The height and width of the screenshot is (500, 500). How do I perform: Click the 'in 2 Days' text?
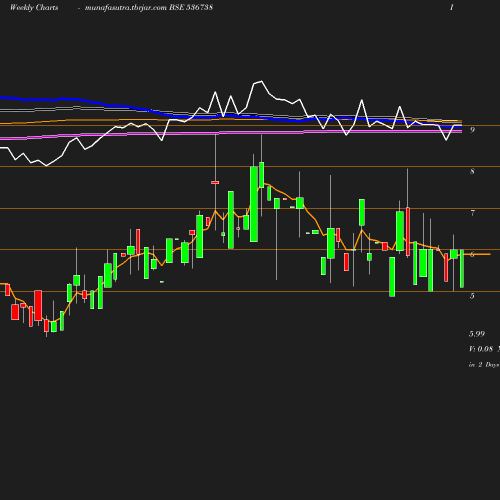coord(484,365)
